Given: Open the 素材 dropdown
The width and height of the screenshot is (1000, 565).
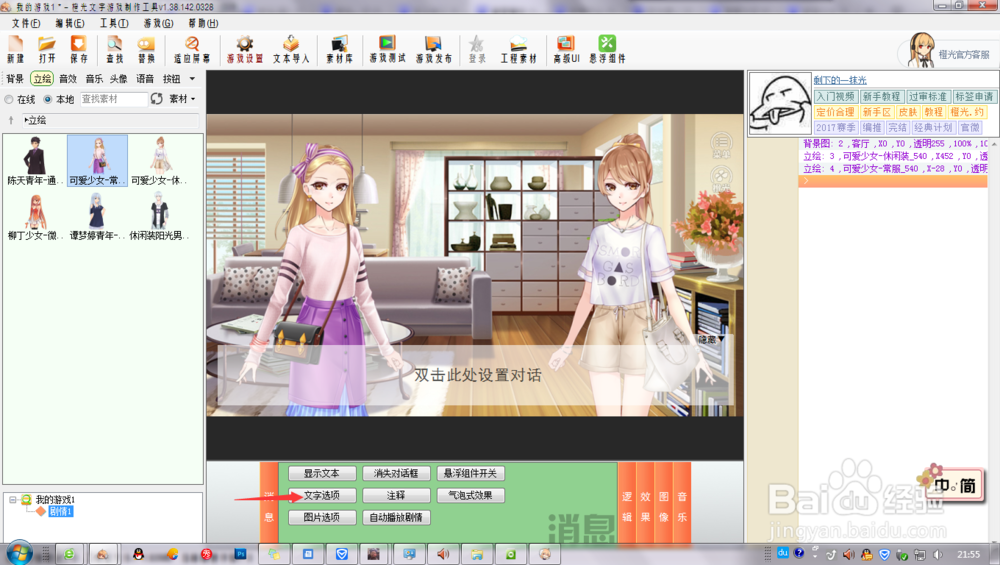Looking at the screenshot, I should pyautogui.click(x=182, y=99).
